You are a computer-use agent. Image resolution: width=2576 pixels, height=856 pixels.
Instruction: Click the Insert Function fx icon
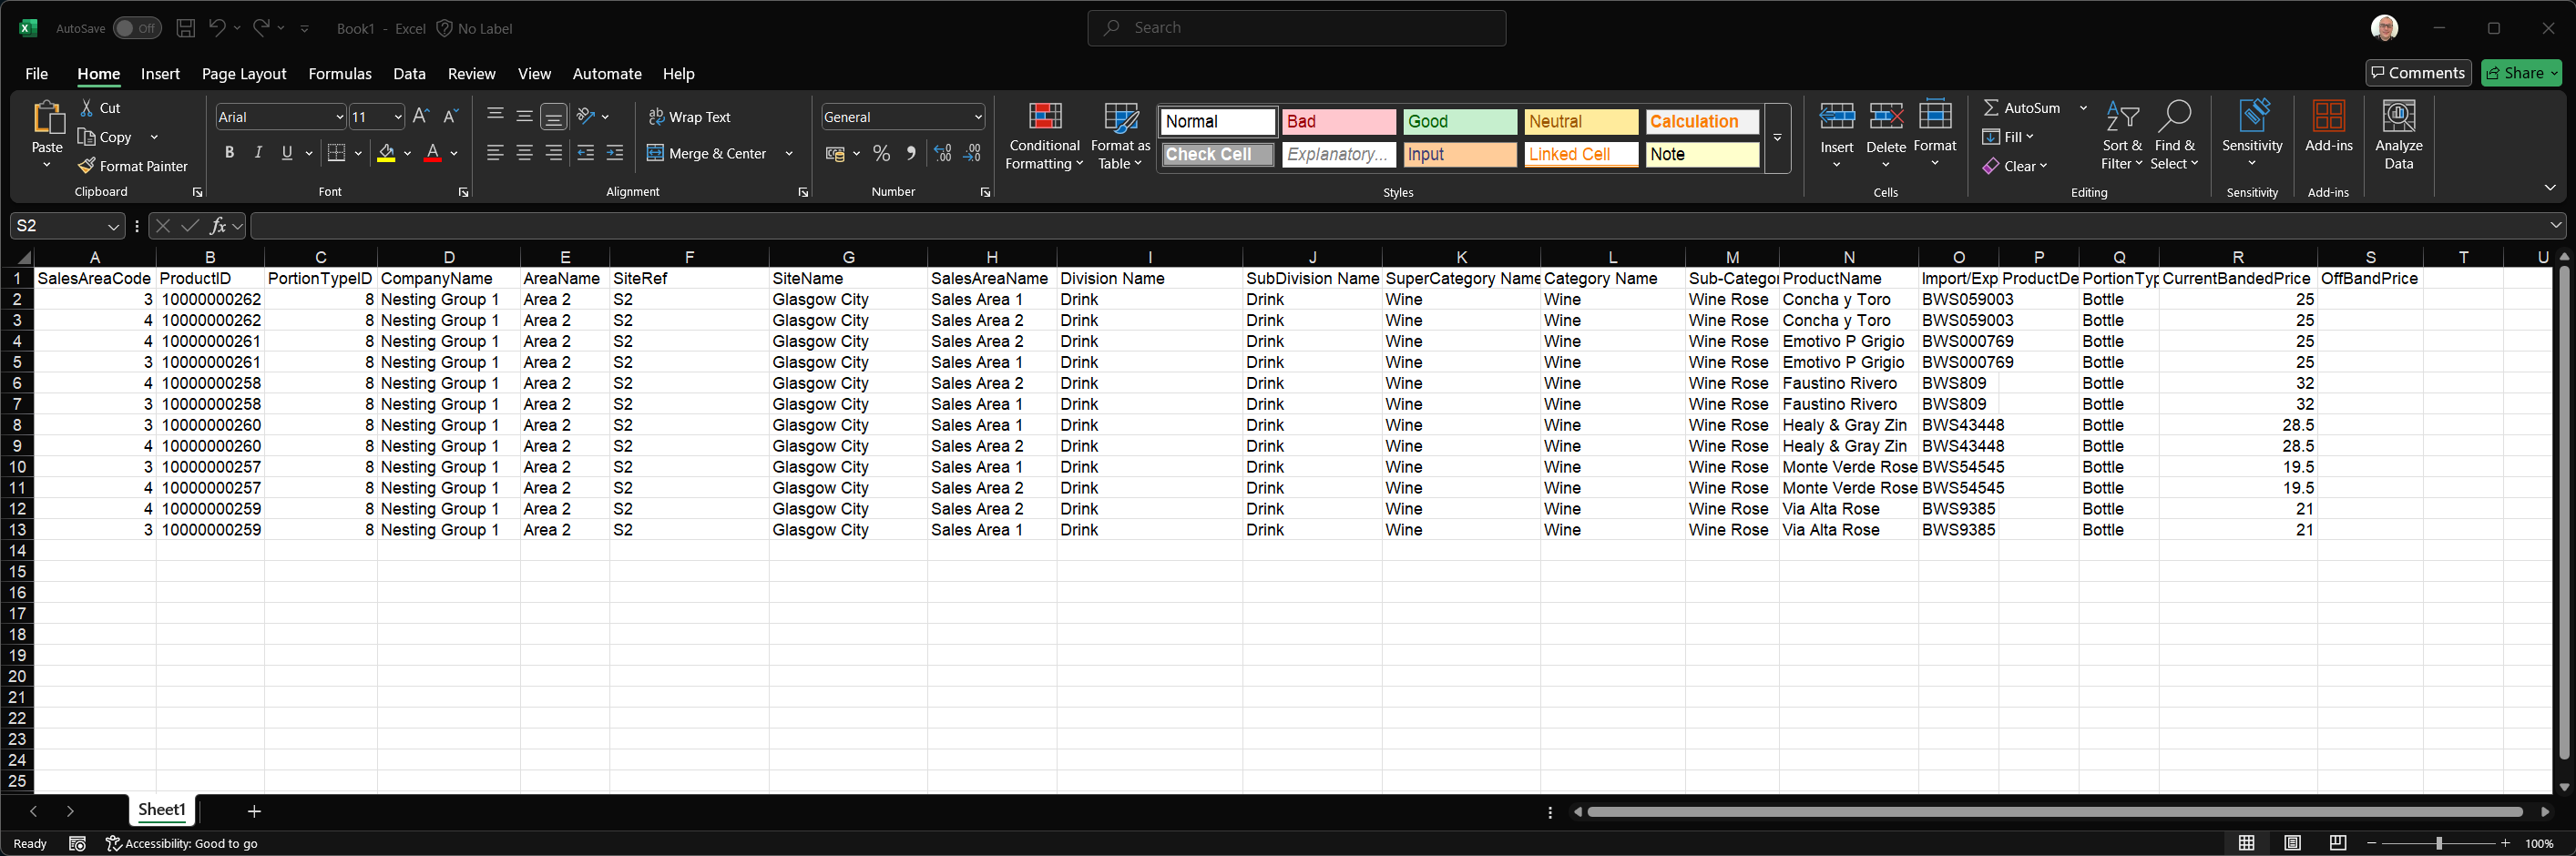pos(217,226)
